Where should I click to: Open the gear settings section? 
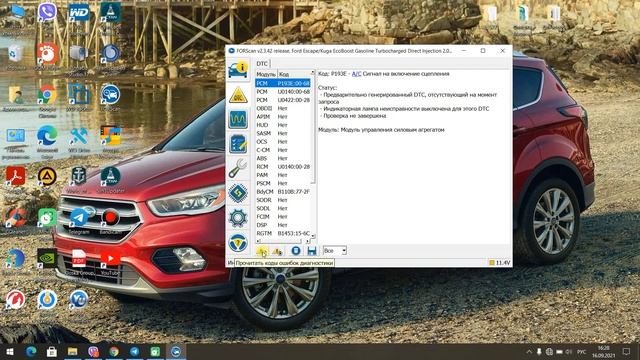coord(238,218)
